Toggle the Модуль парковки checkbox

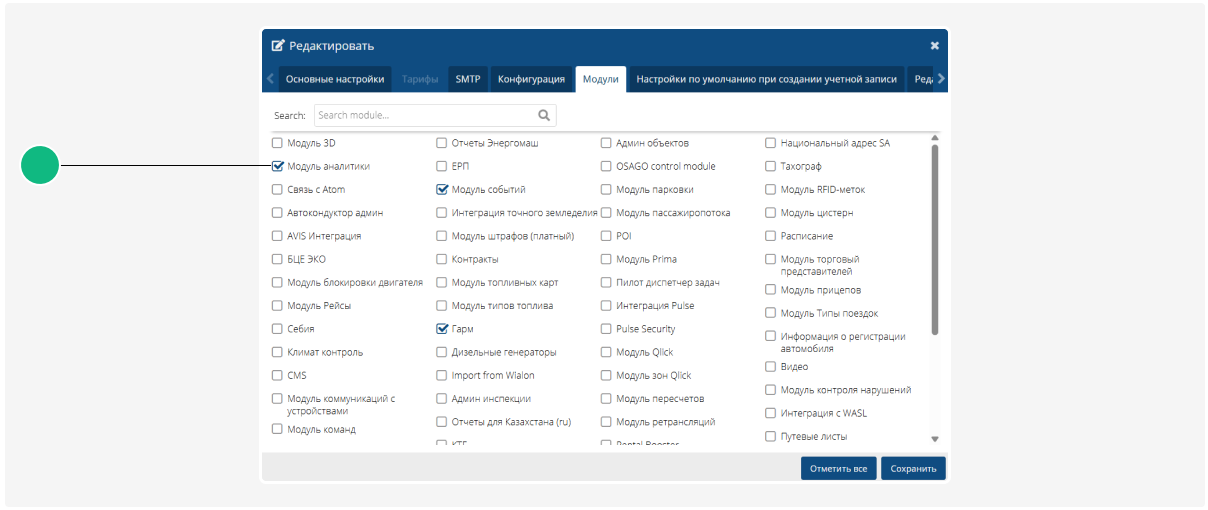point(606,189)
